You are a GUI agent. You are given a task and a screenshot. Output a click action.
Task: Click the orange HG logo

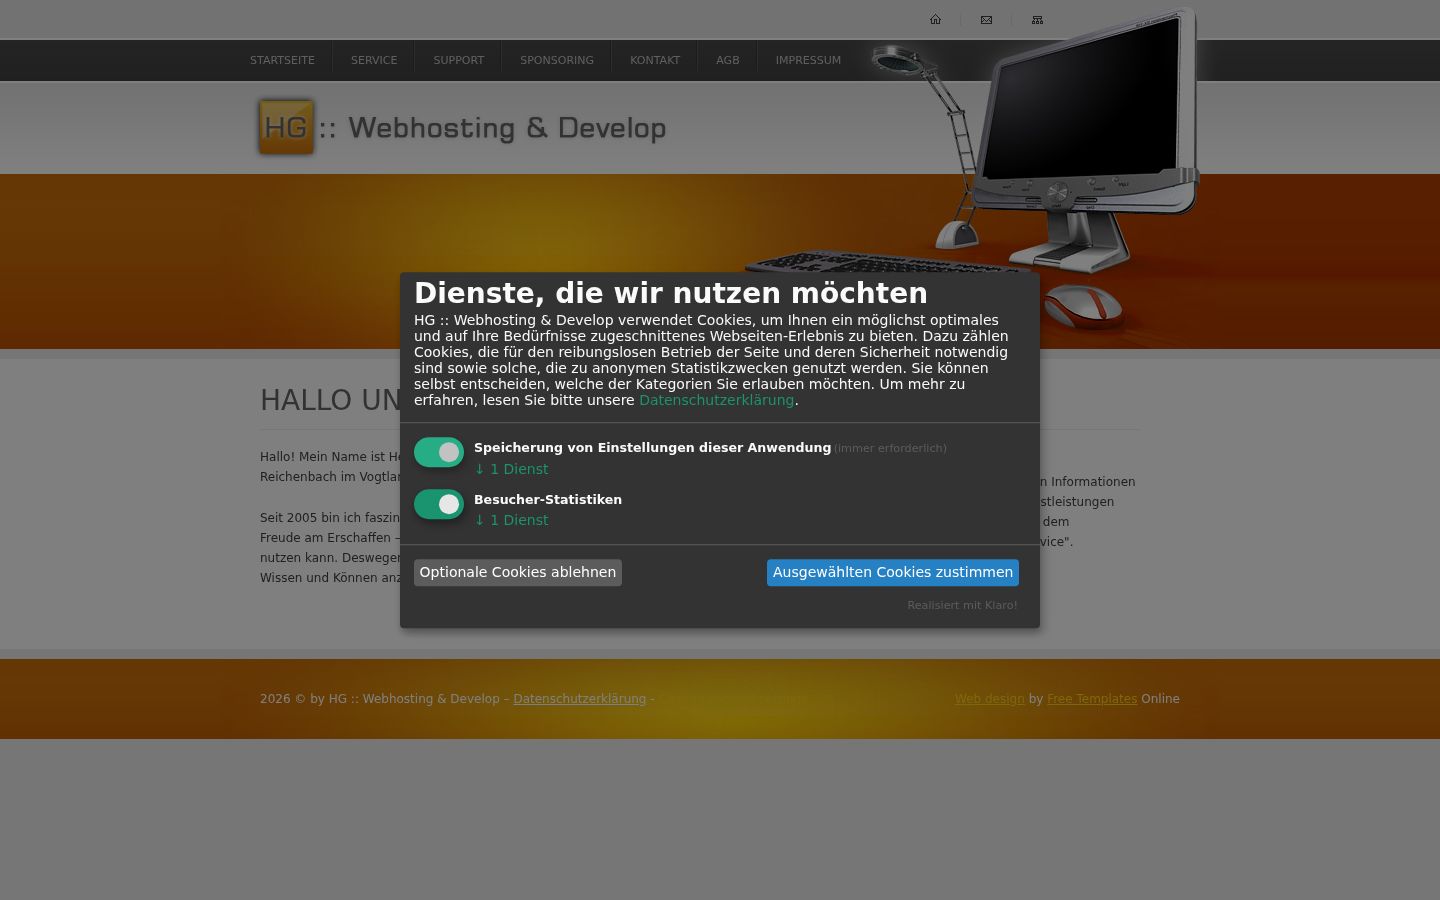(286, 127)
